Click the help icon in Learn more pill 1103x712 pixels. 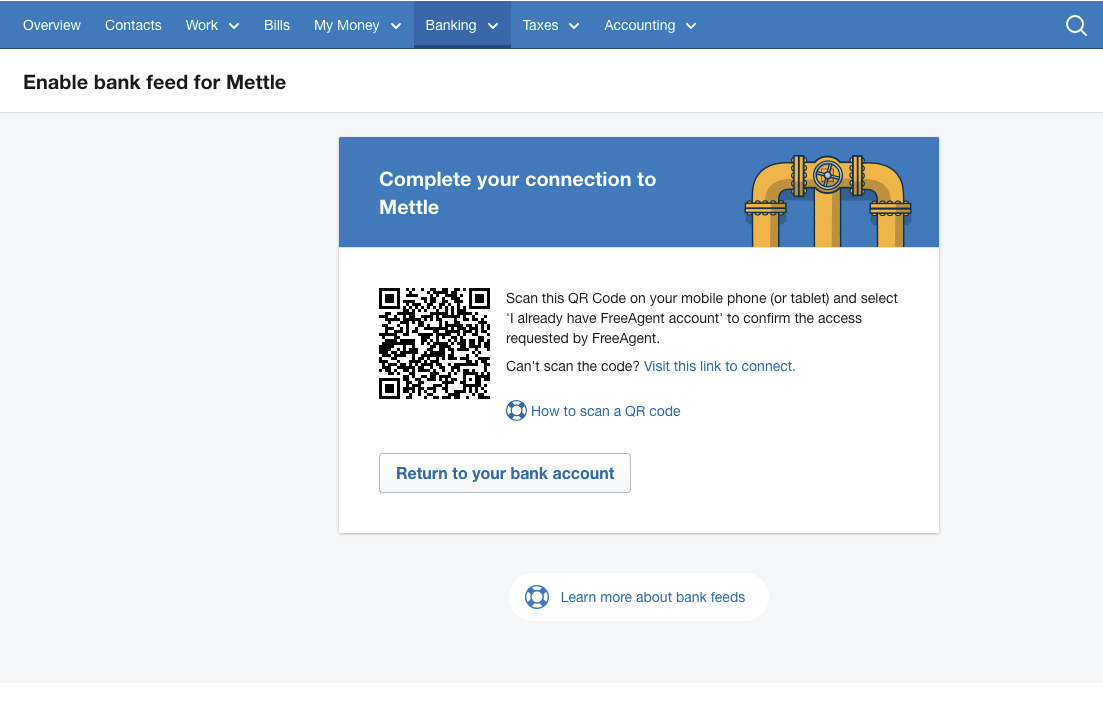pyautogui.click(x=537, y=596)
